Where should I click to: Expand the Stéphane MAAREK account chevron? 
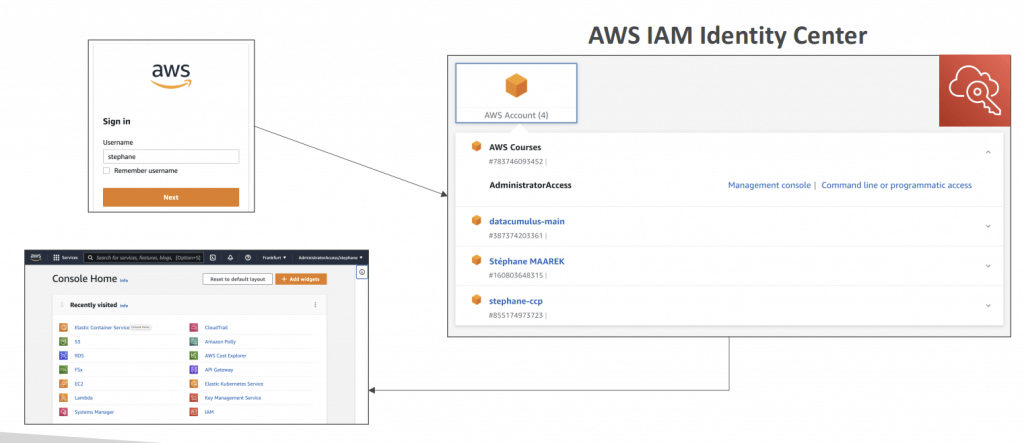[x=987, y=266]
